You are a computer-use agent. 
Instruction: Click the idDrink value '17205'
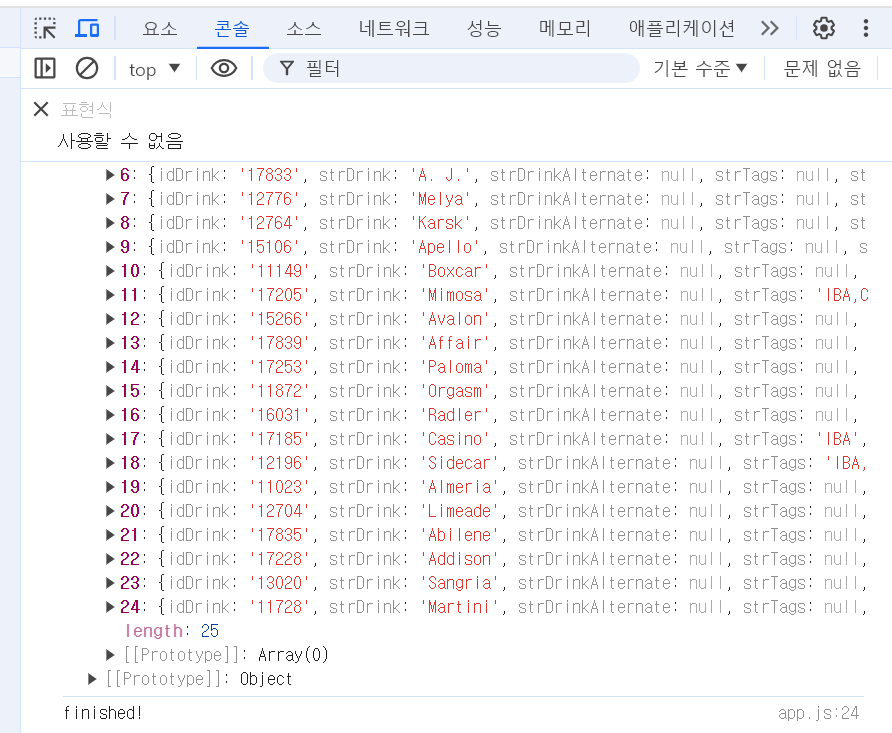click(x=279, y=295)
